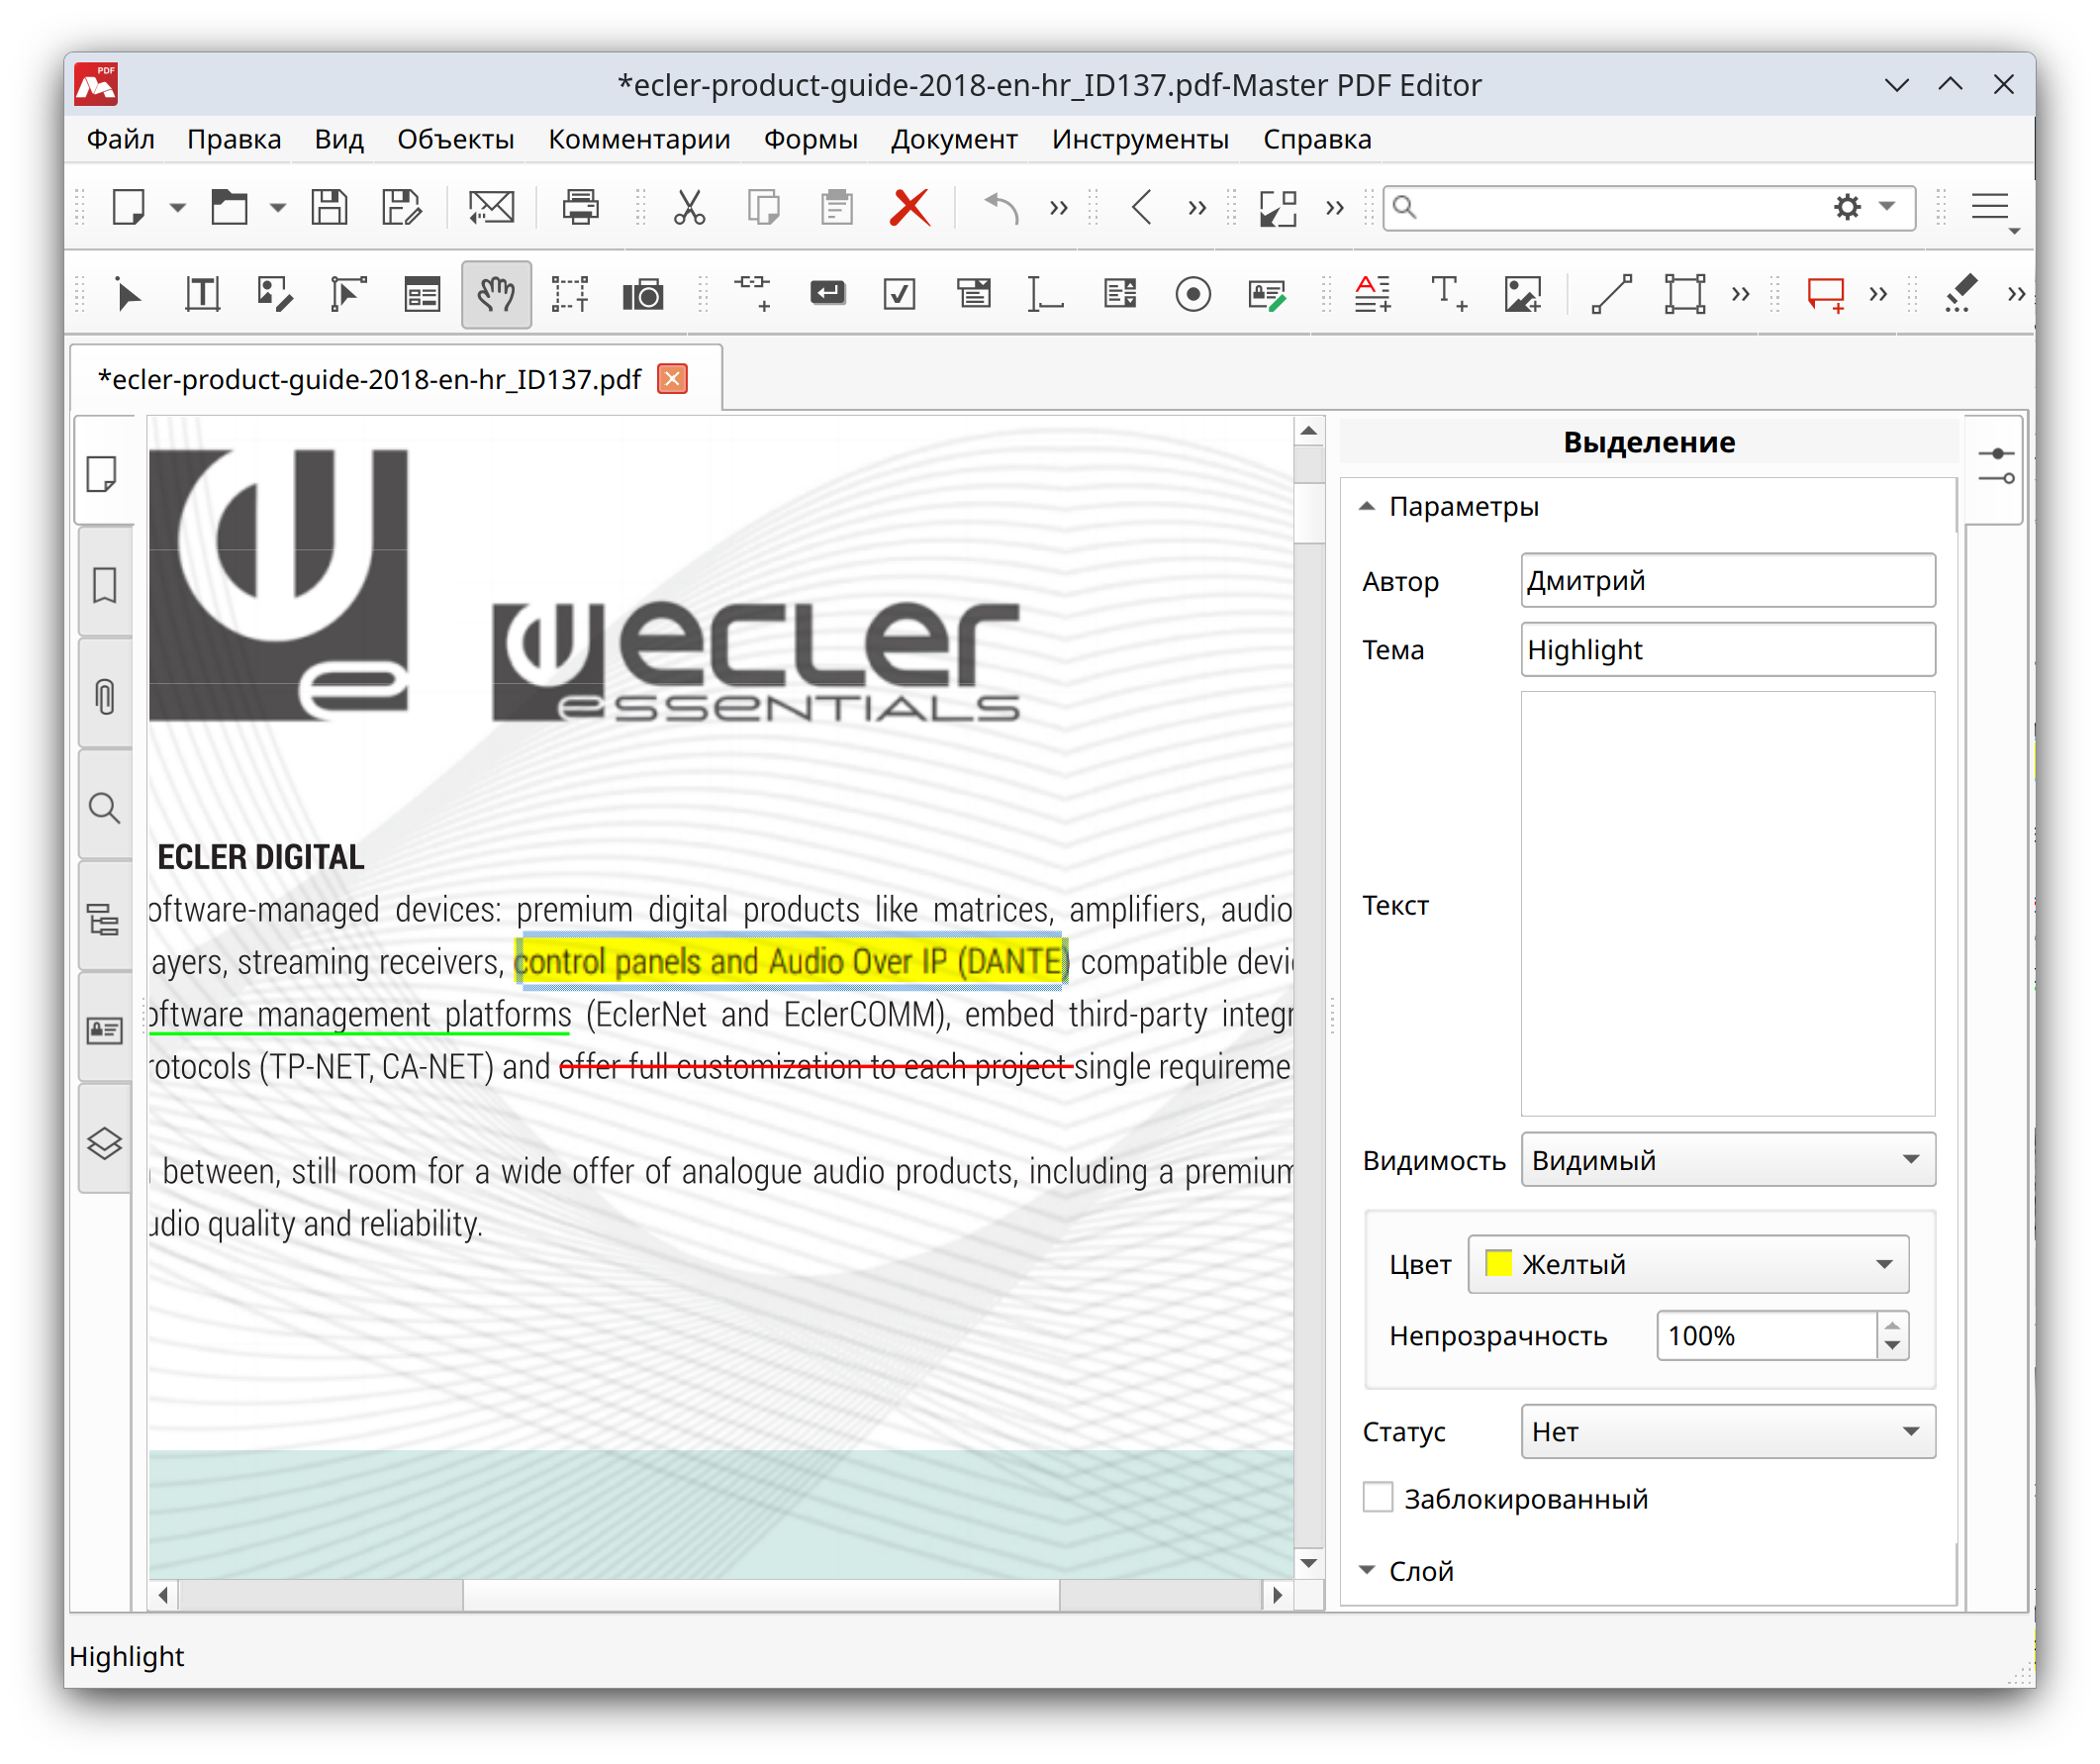This screenshot has height=1764, width=2100.
Task: Click the yellow color swatch in Цвет
Action: (1498, 1264)
